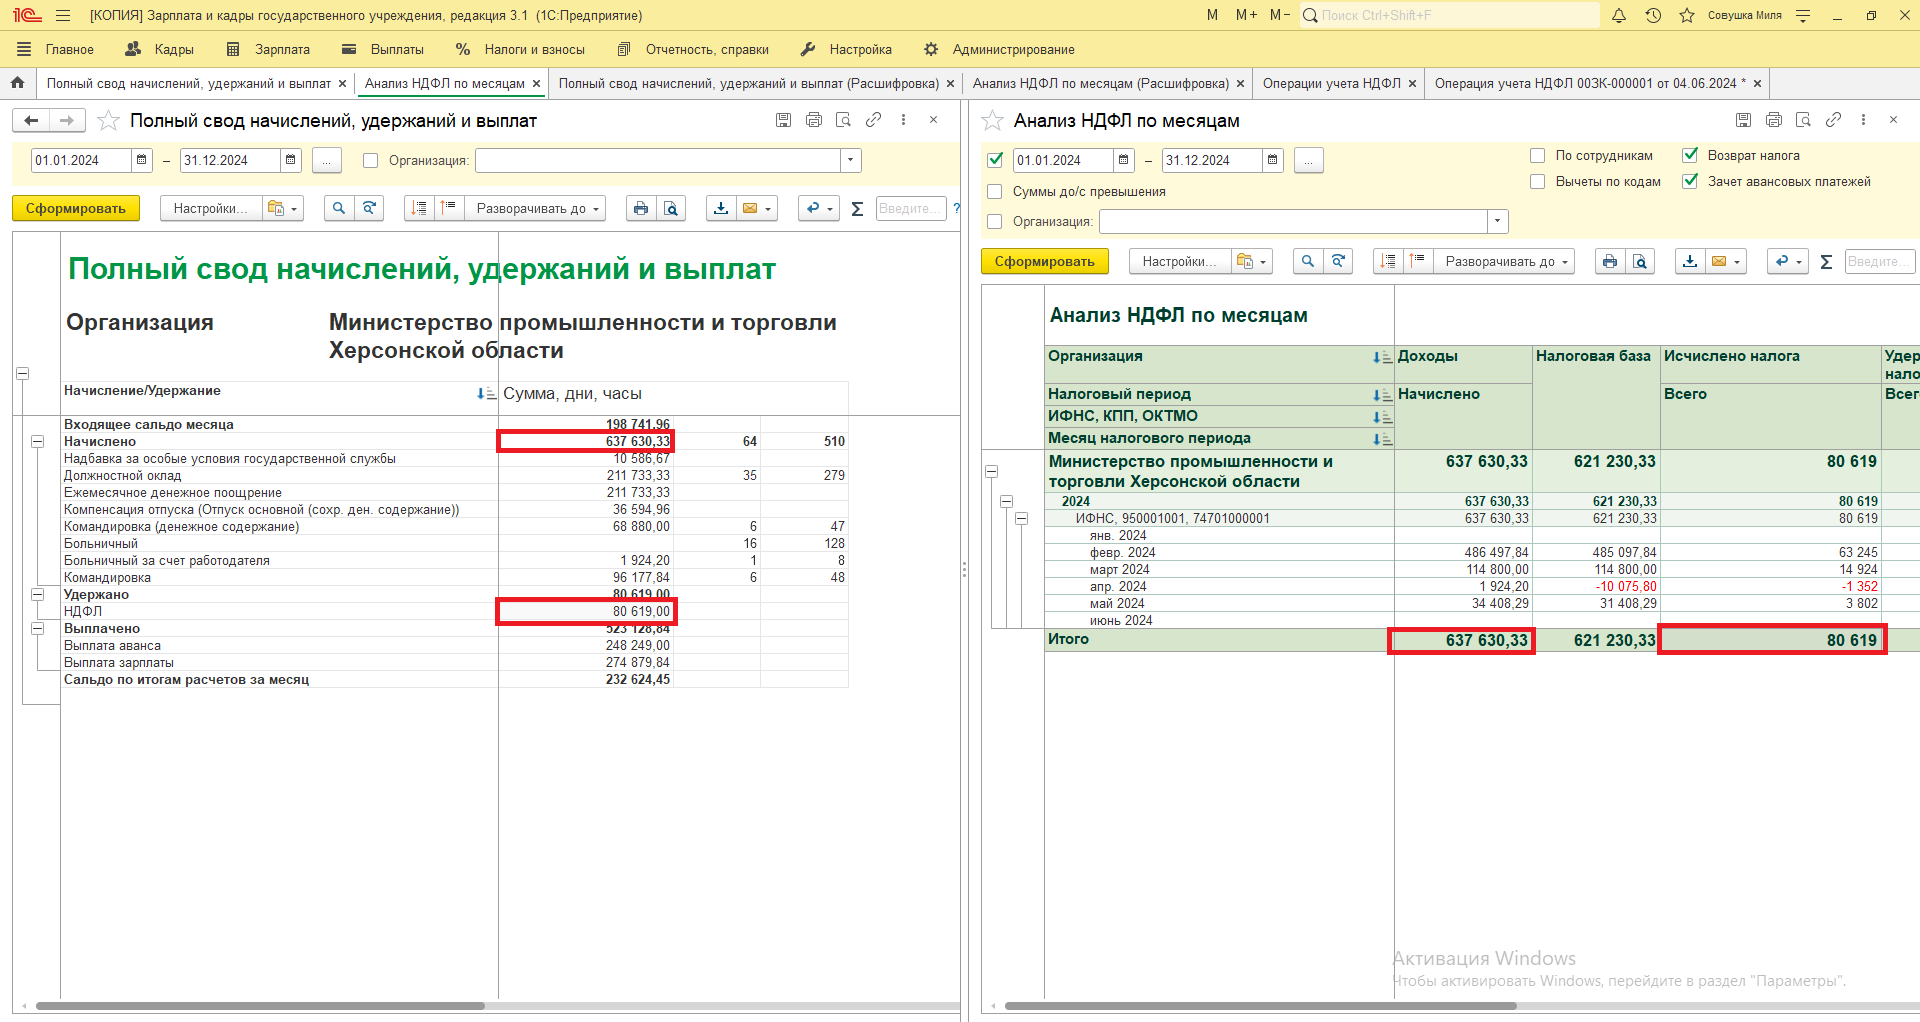Add left report to favorites star
This screenshot has height=1022, width=1920.
point(108,120)
